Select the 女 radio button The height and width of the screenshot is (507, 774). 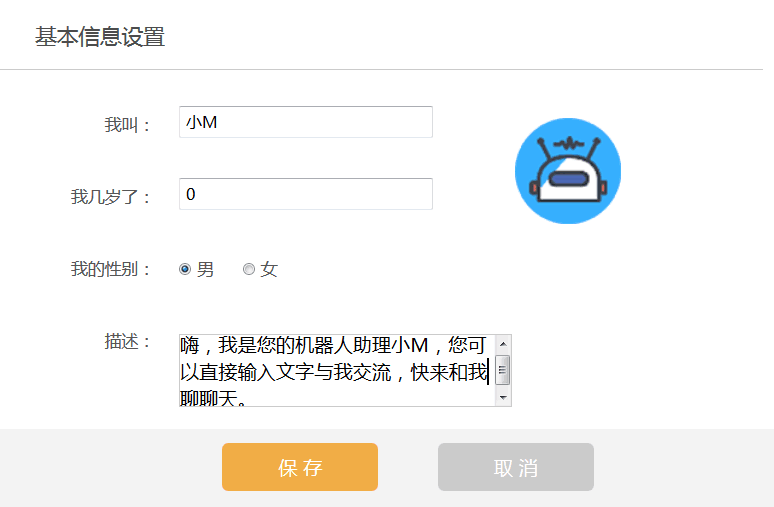pyautogui.click(x=249, y=269)
